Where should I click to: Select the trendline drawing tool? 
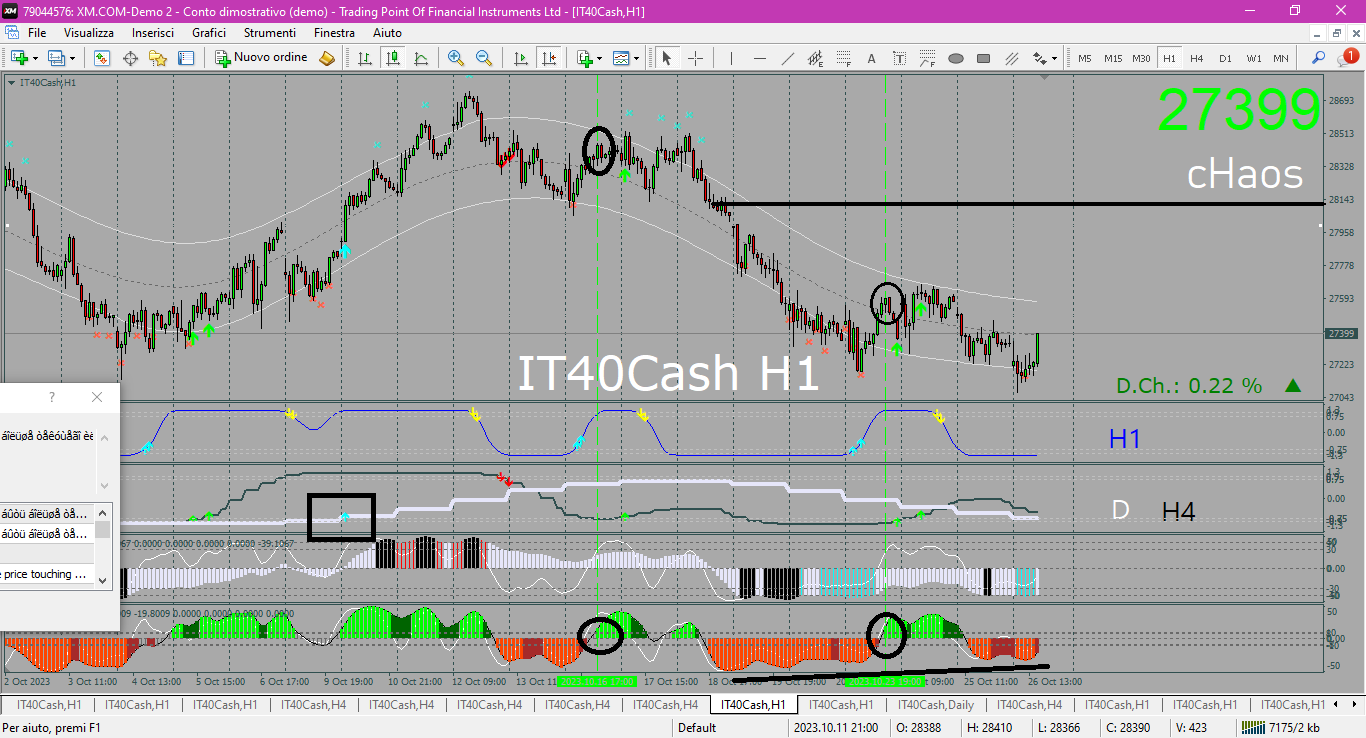(788, 58)
